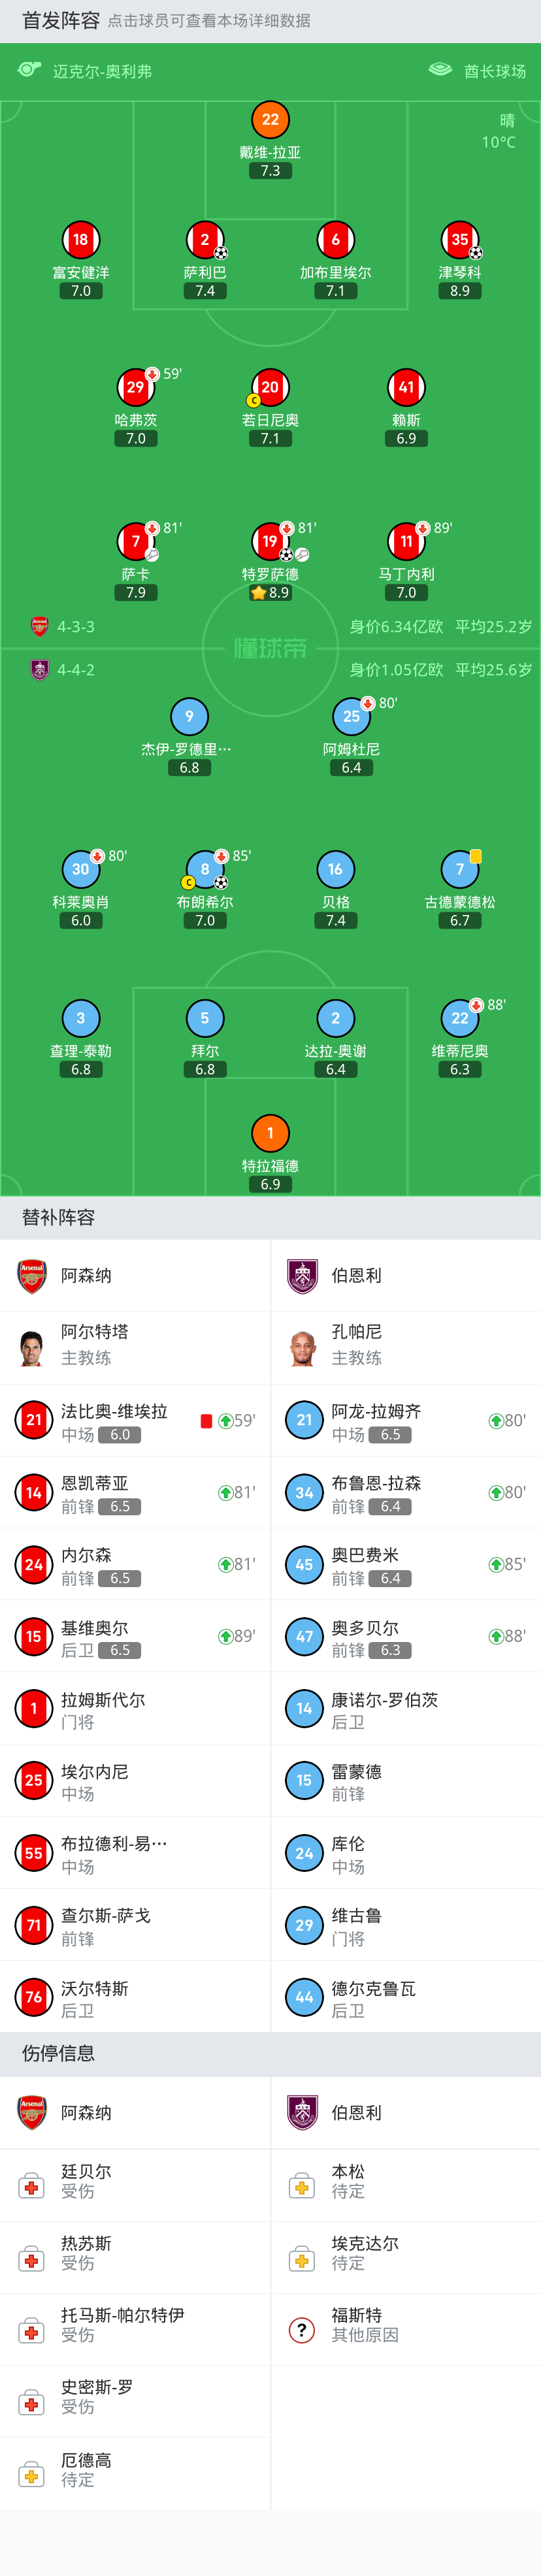The image size is (541, 2576).
Task: Click Burnley goalkeeper 特拉福德 number 1
Action: (270, 1133)
